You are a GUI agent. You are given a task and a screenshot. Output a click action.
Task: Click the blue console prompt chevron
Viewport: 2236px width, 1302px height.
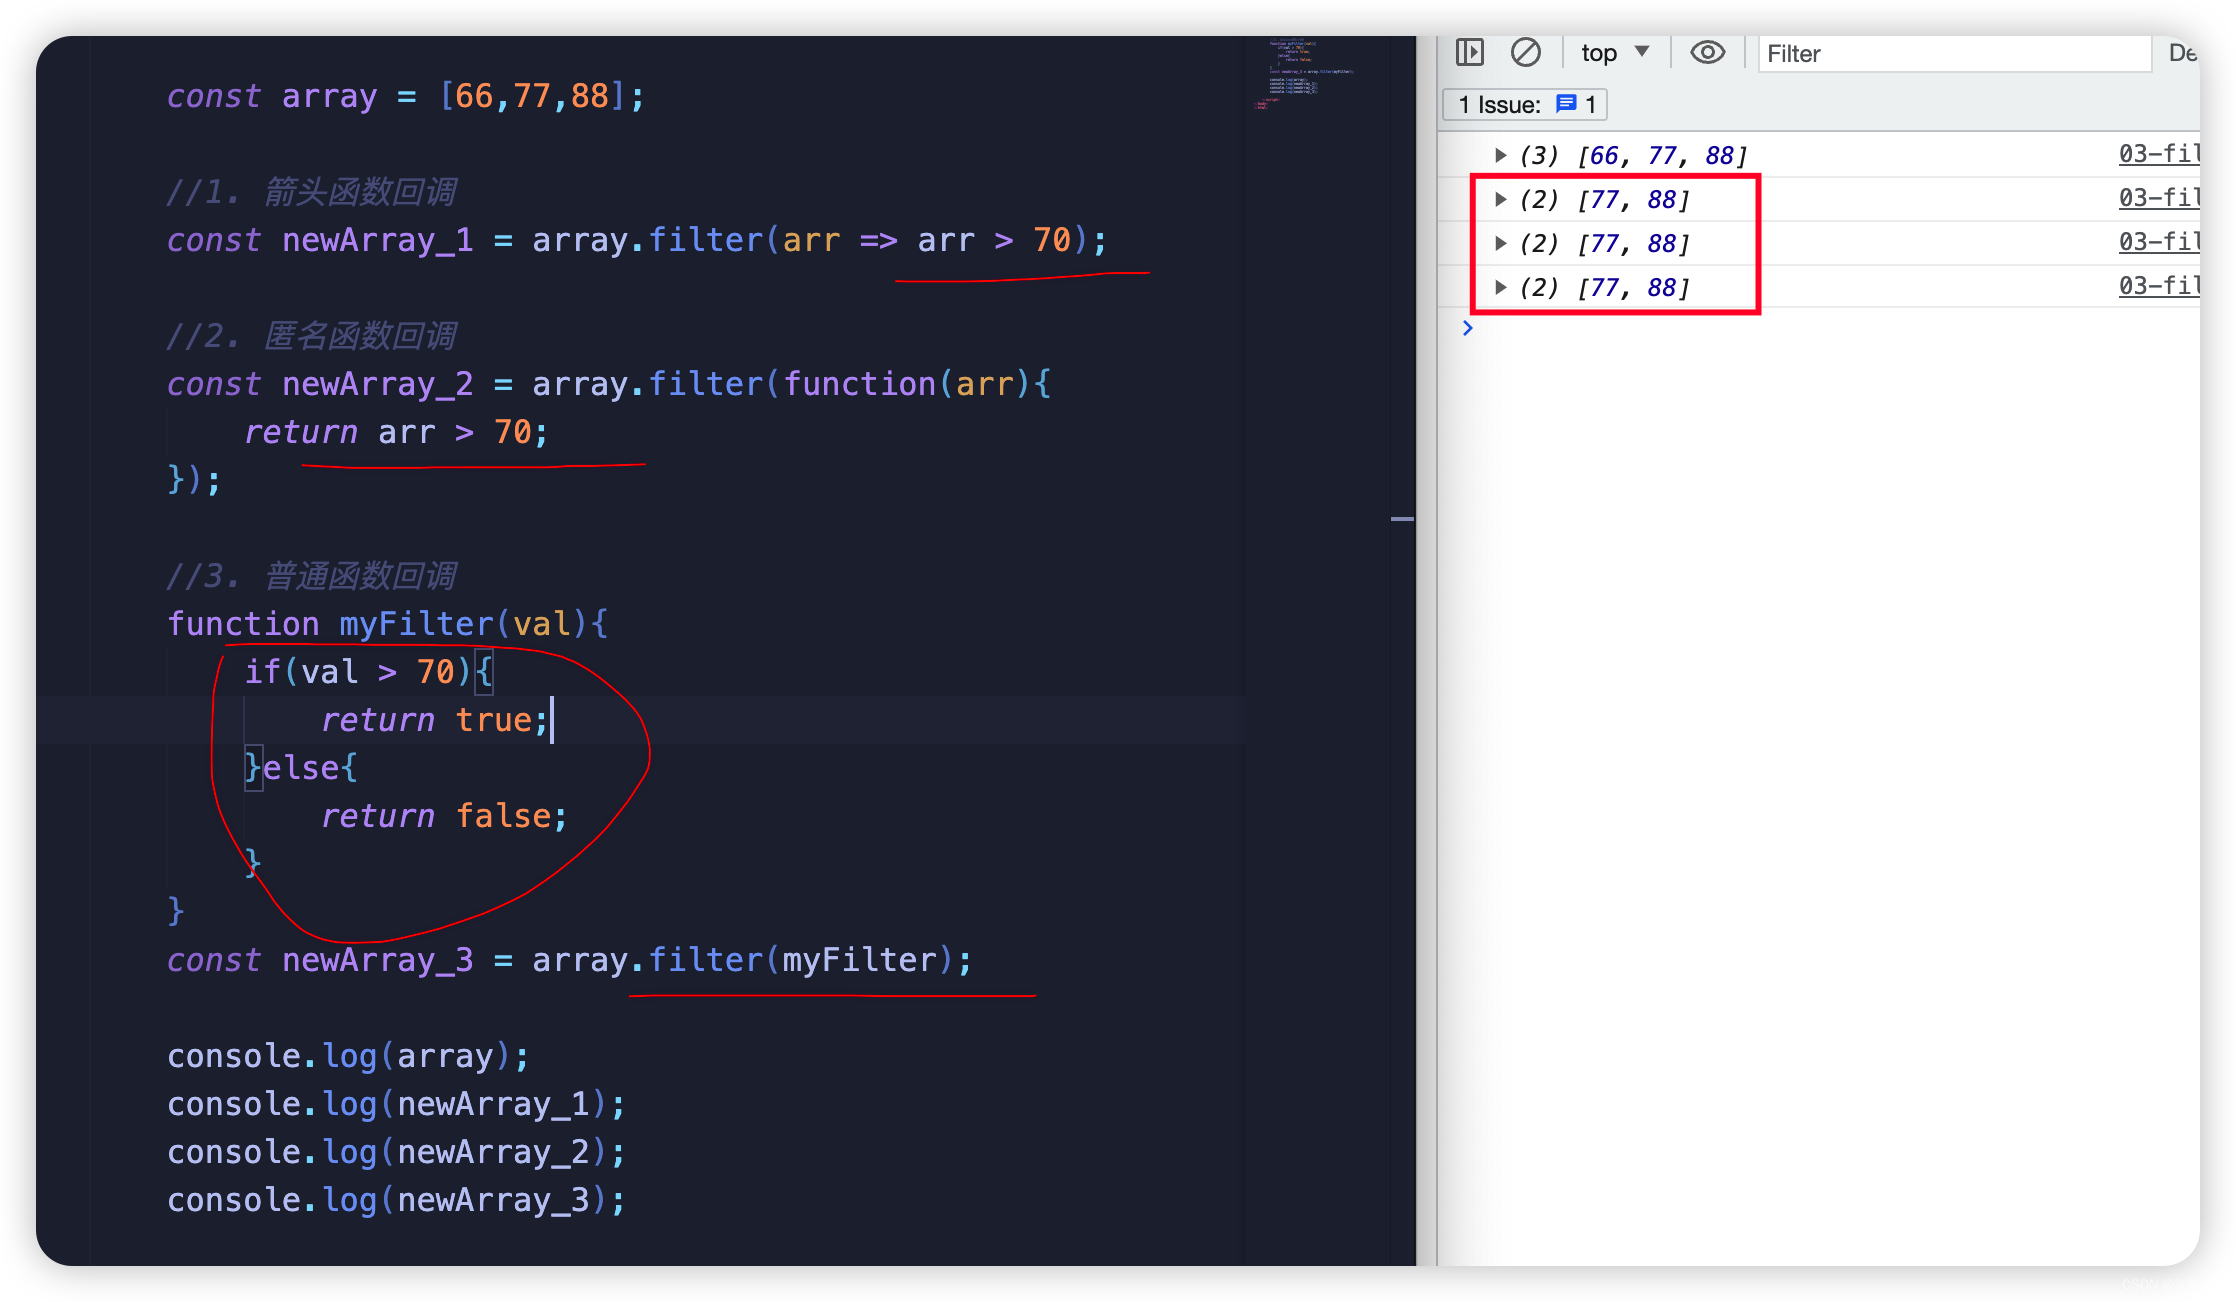point(1467,328)
